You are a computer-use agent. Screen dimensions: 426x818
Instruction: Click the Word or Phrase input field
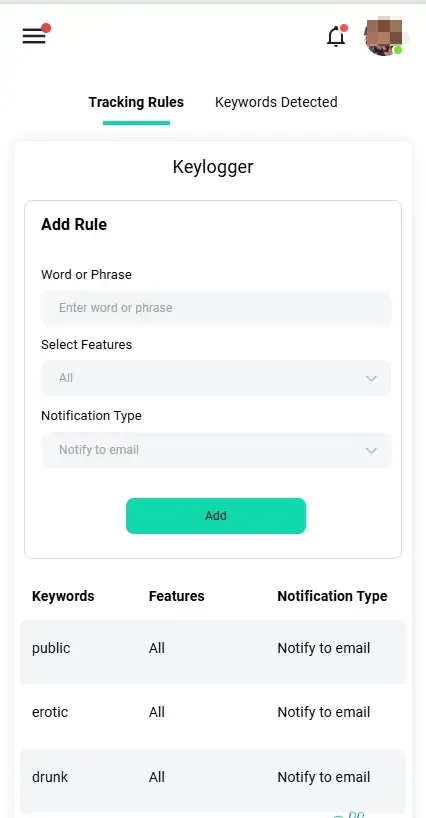(x=216, y=308)
